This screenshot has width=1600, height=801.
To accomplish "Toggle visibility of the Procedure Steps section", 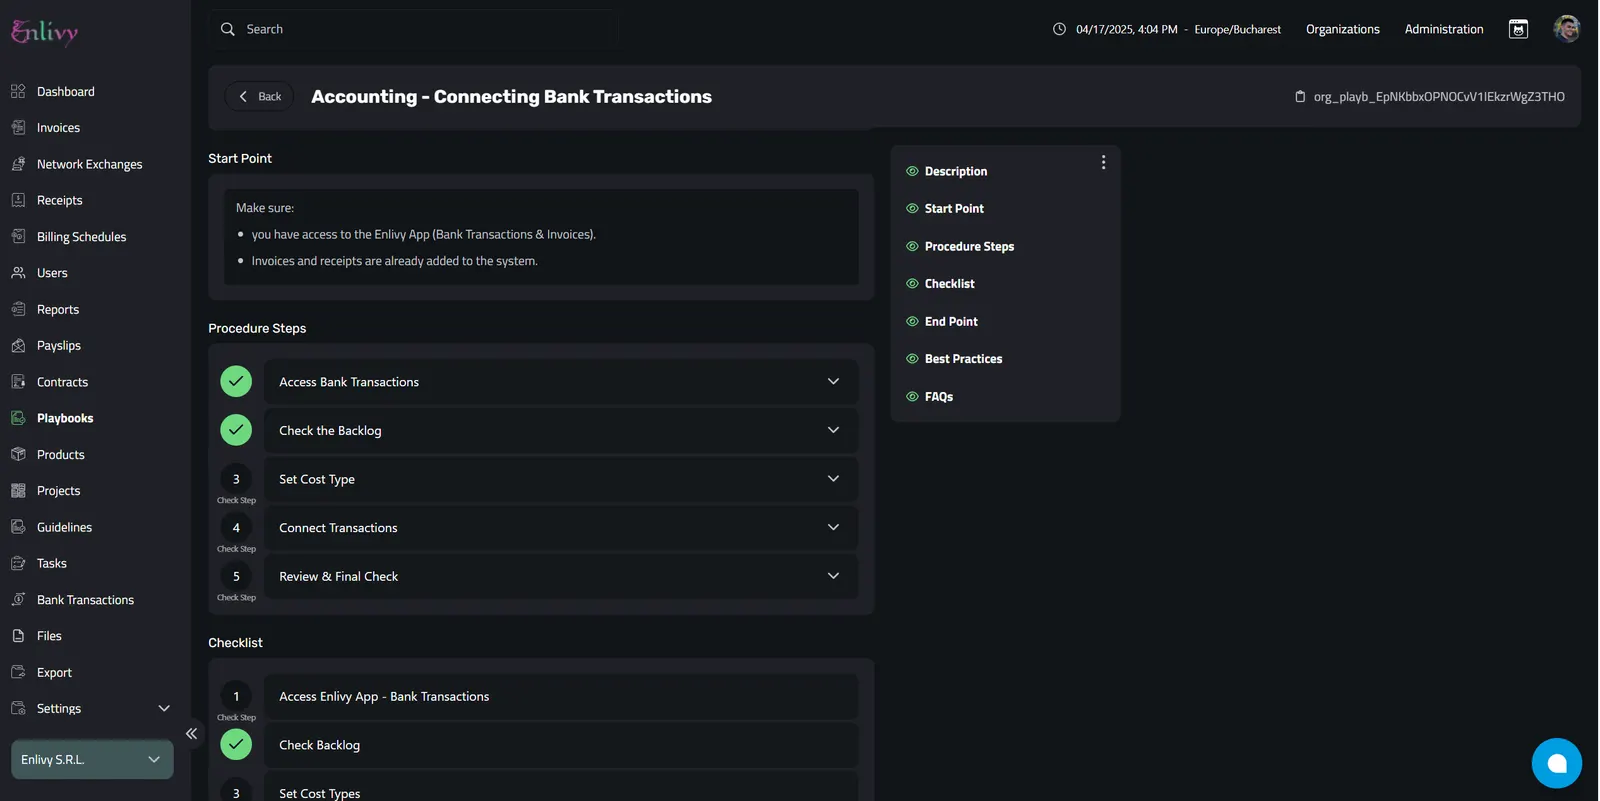I will coord(912,246).
